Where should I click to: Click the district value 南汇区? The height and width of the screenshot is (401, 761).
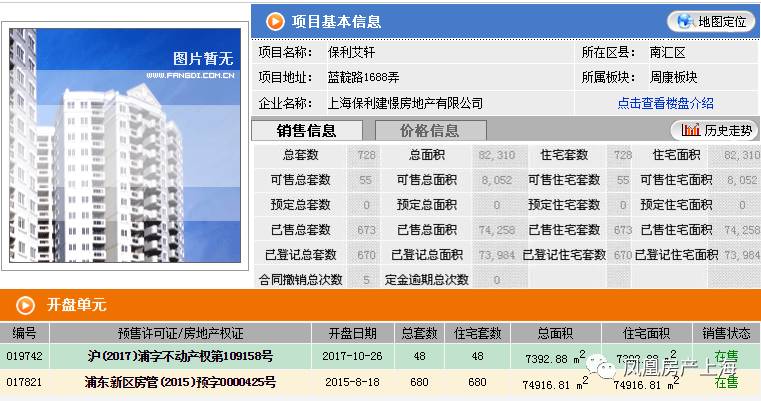click(668, 52)
